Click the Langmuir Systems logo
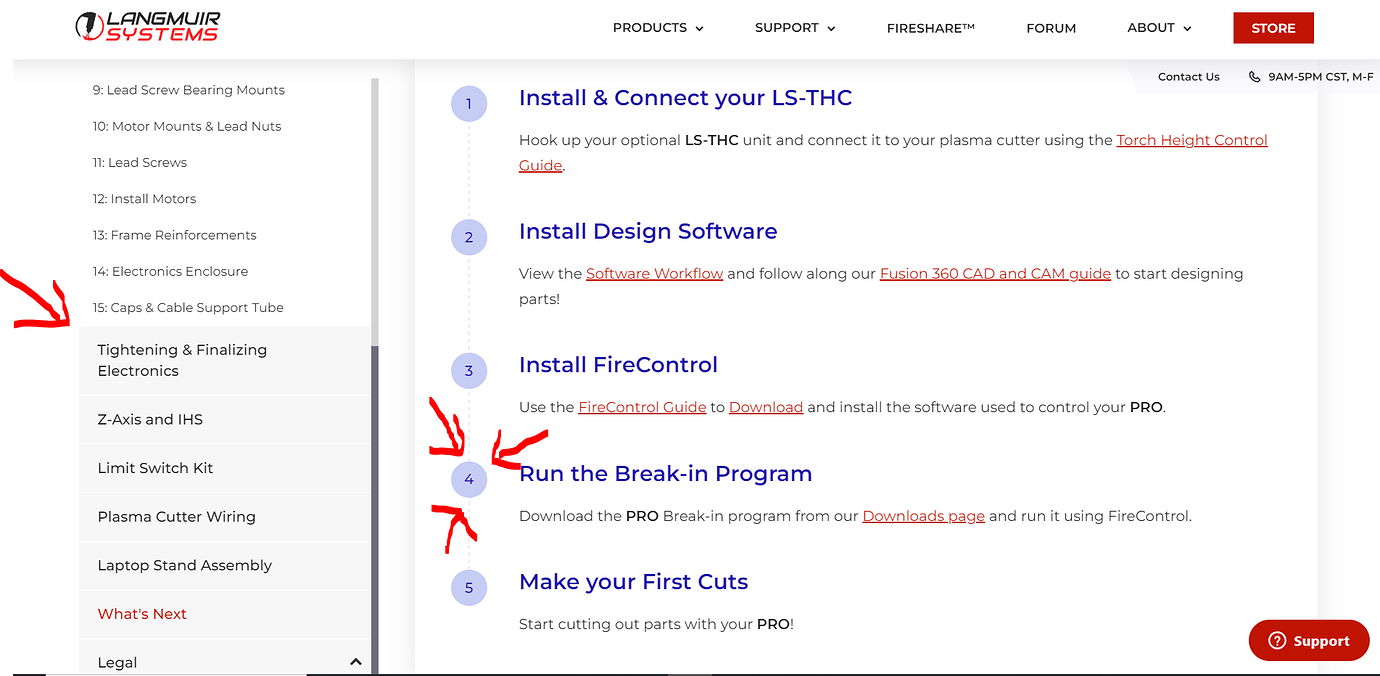 coord(145,27)
